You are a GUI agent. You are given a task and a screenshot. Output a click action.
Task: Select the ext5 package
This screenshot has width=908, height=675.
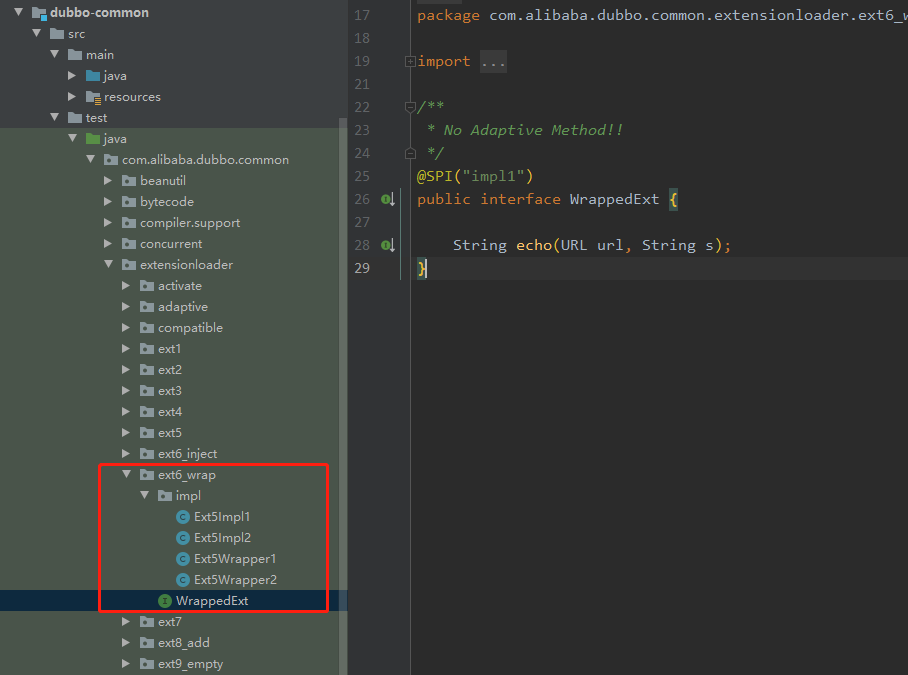(x=170, y=433)
